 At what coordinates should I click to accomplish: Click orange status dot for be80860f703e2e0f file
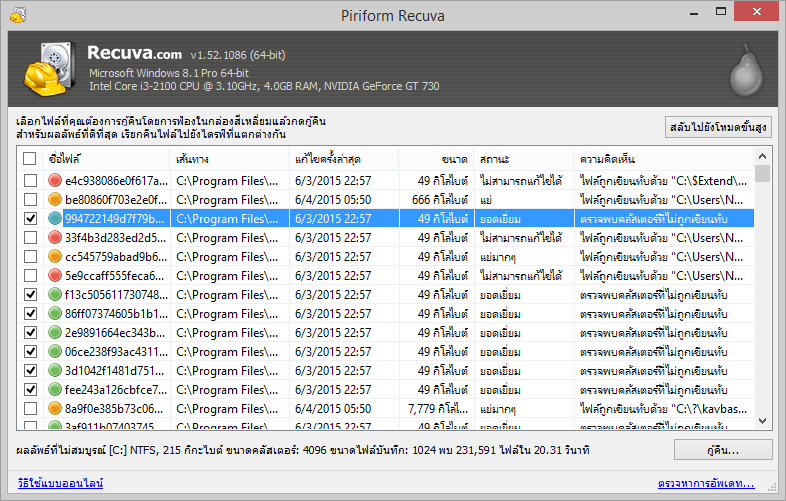pos(55,200)
